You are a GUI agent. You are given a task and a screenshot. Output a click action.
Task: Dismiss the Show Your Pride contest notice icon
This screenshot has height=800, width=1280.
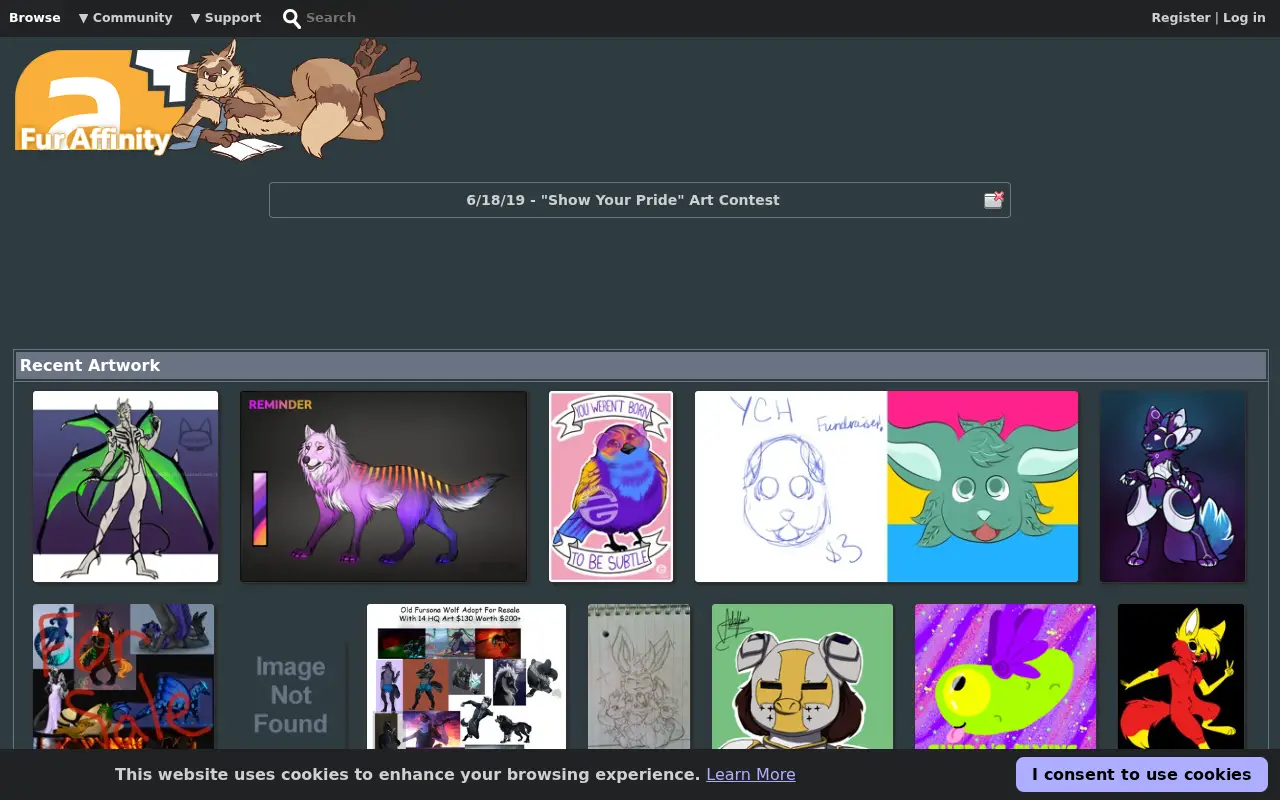(993, 200)
